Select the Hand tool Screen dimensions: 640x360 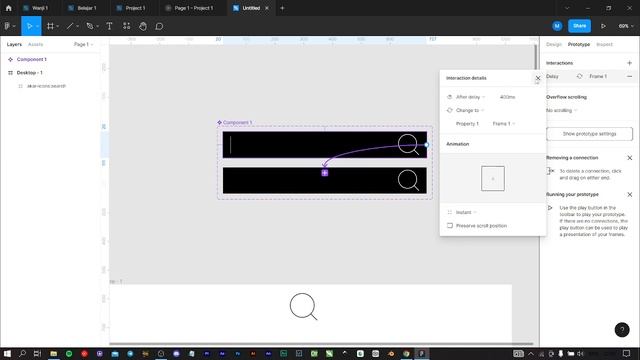(x=143, y=26)
